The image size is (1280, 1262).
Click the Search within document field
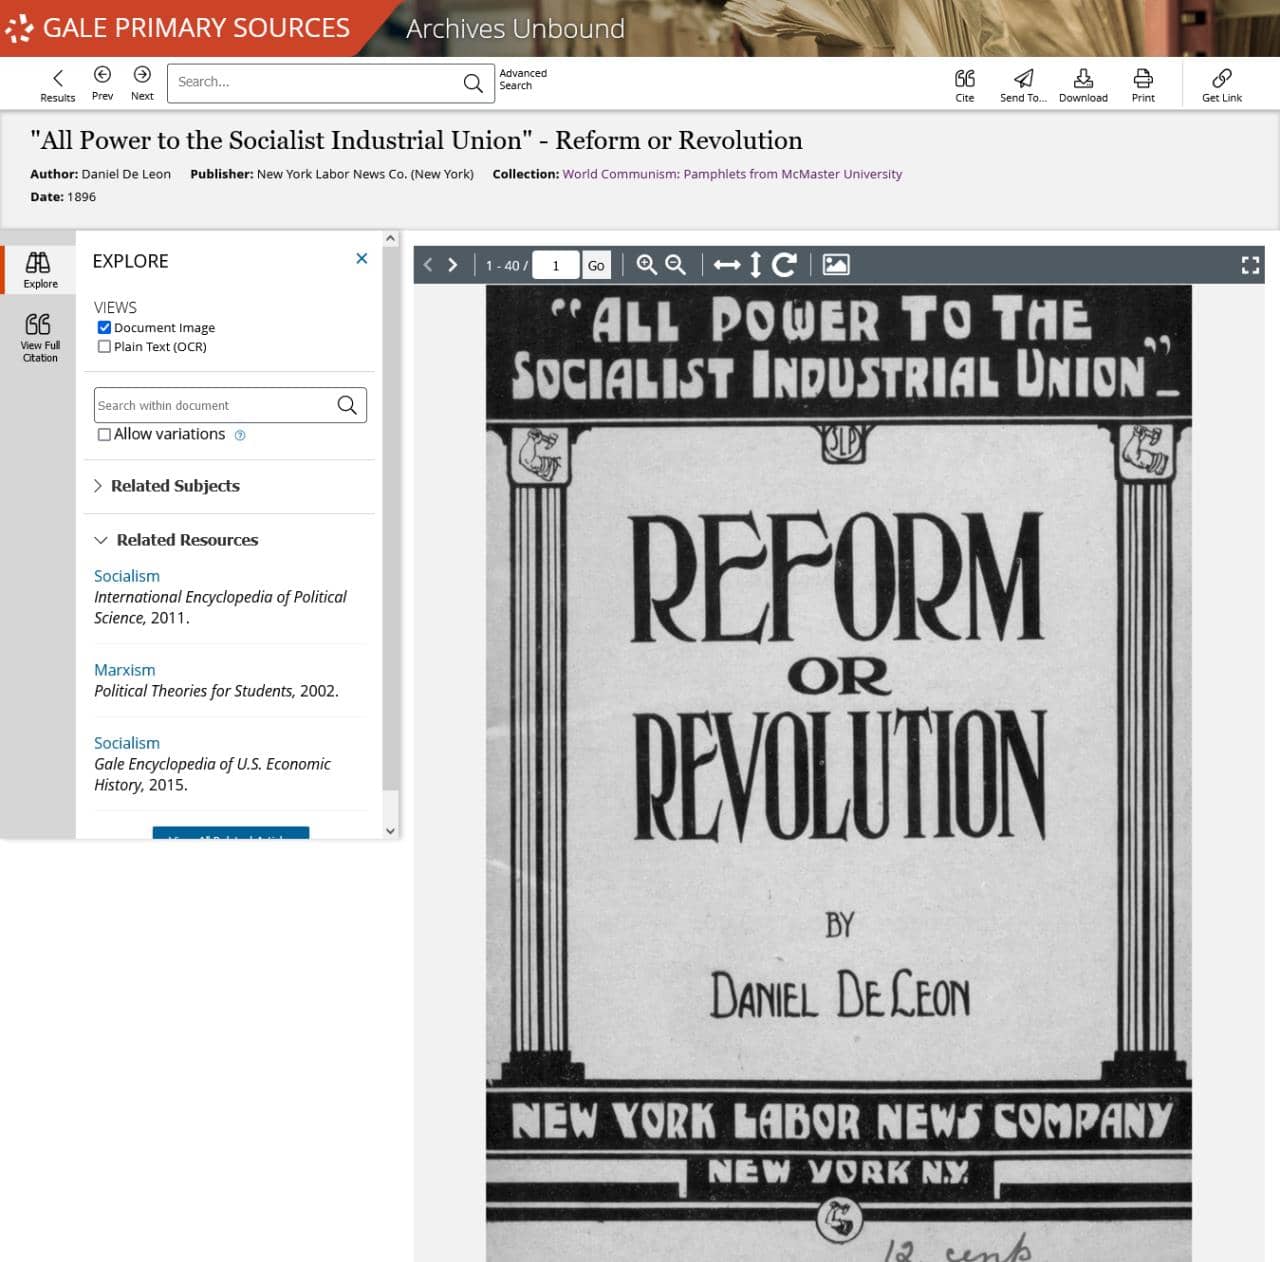[215, 405]
